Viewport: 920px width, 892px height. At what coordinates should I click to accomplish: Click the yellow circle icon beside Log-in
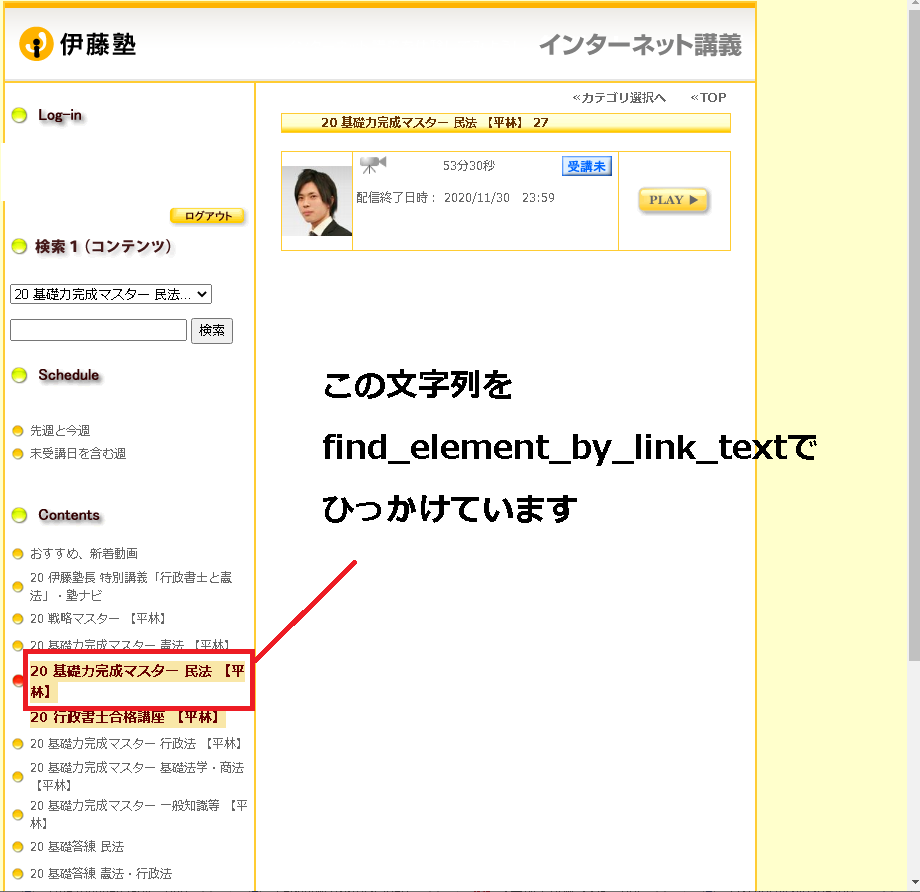[20, 115]
